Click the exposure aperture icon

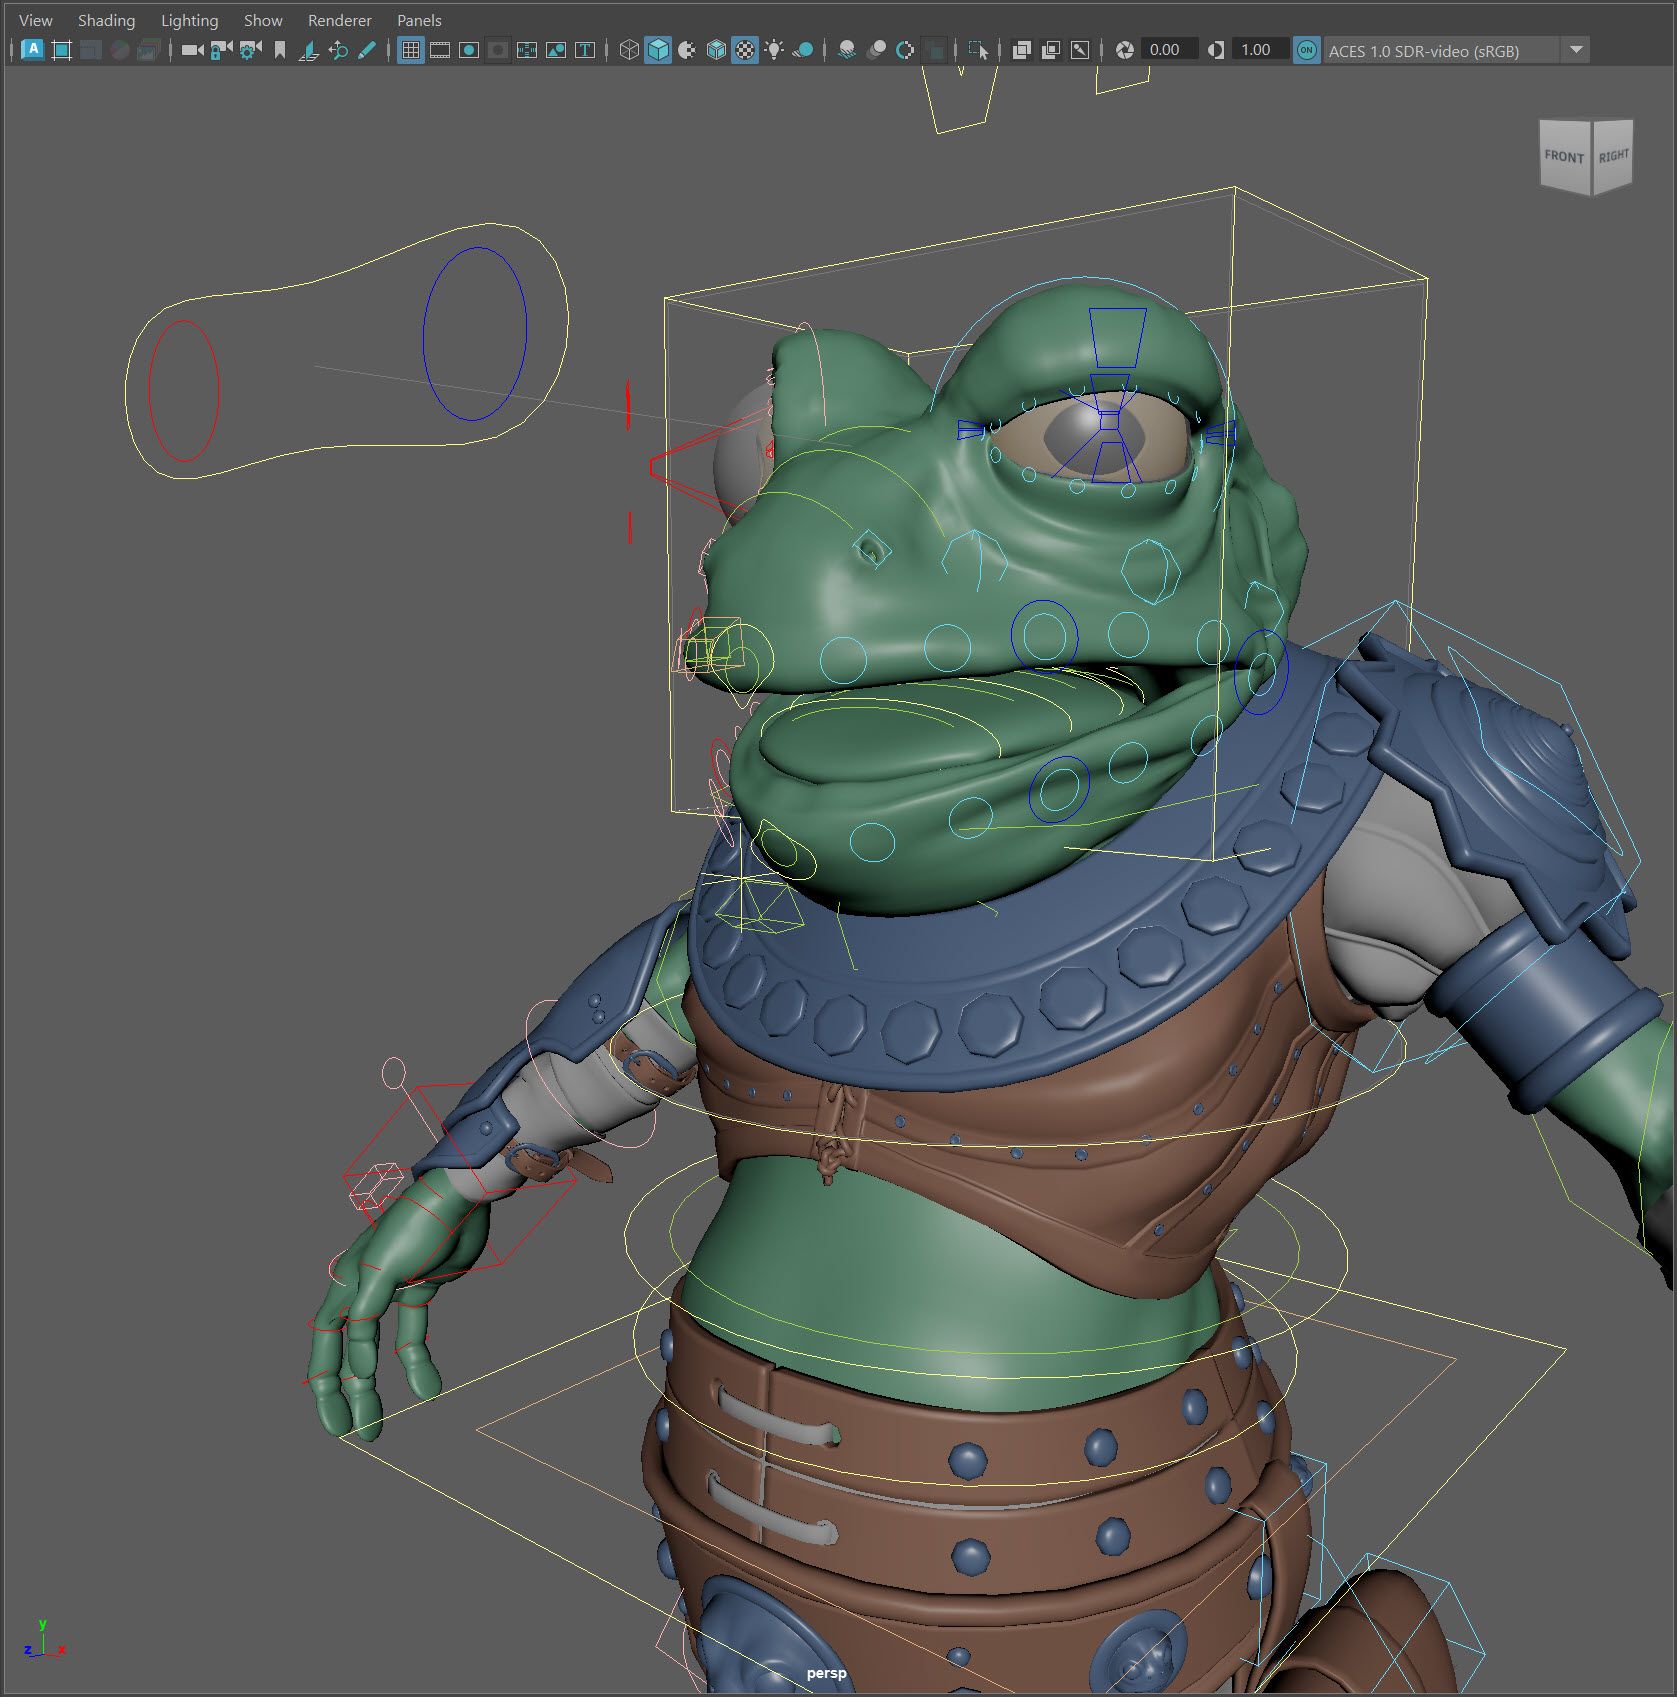coord(1125,50)
